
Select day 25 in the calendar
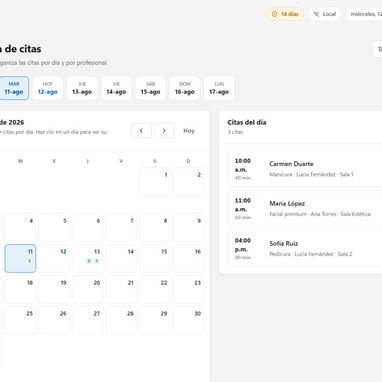20,320
